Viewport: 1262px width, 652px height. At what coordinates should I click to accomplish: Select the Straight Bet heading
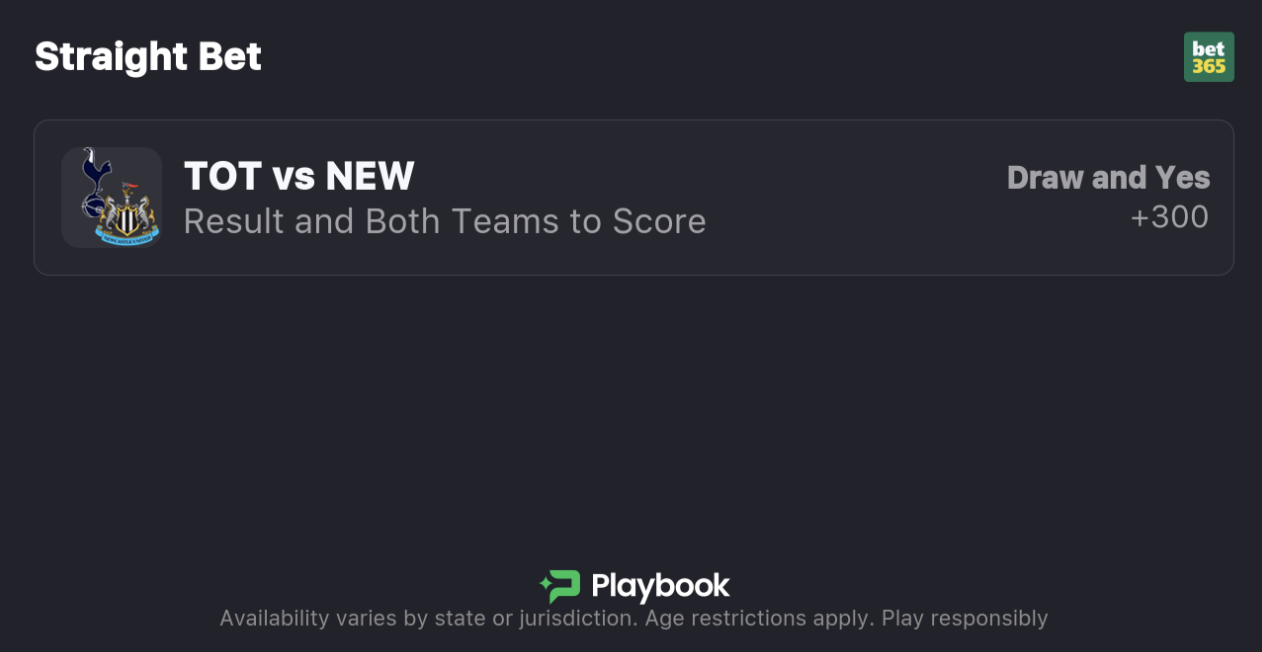pyautogui.click(x=148, y=57)
